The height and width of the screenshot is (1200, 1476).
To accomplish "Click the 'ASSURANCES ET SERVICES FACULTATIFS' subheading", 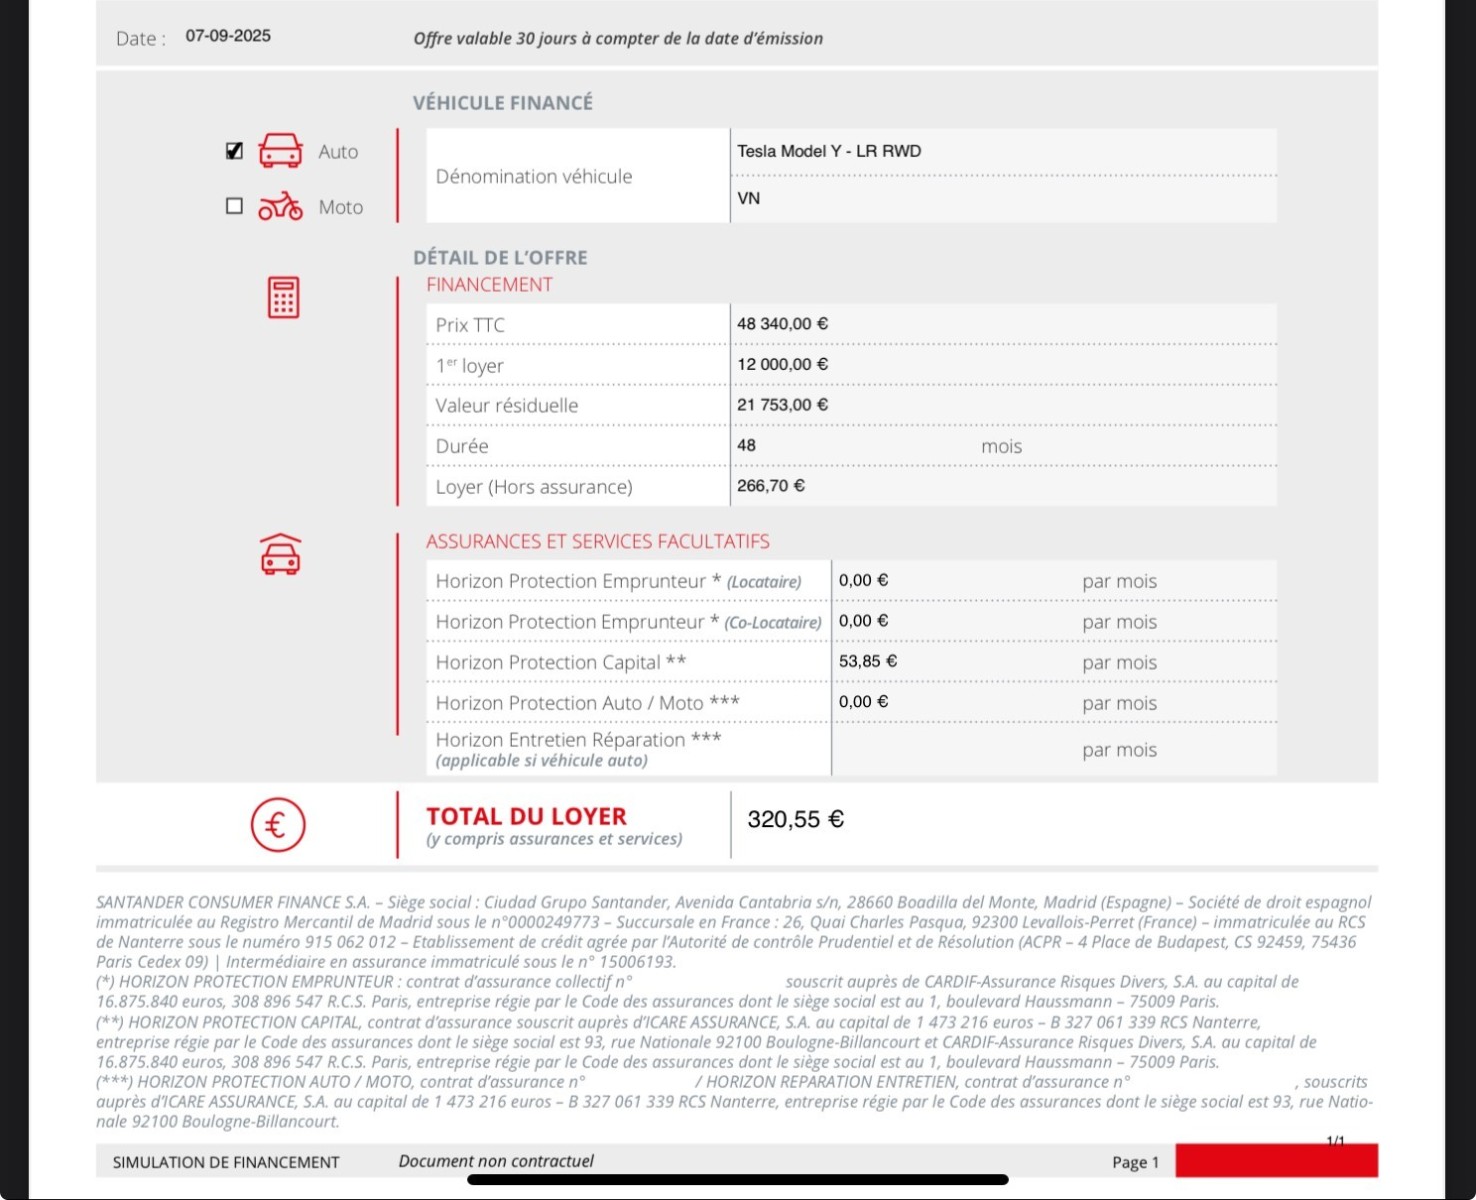I will tap(598, 542).
